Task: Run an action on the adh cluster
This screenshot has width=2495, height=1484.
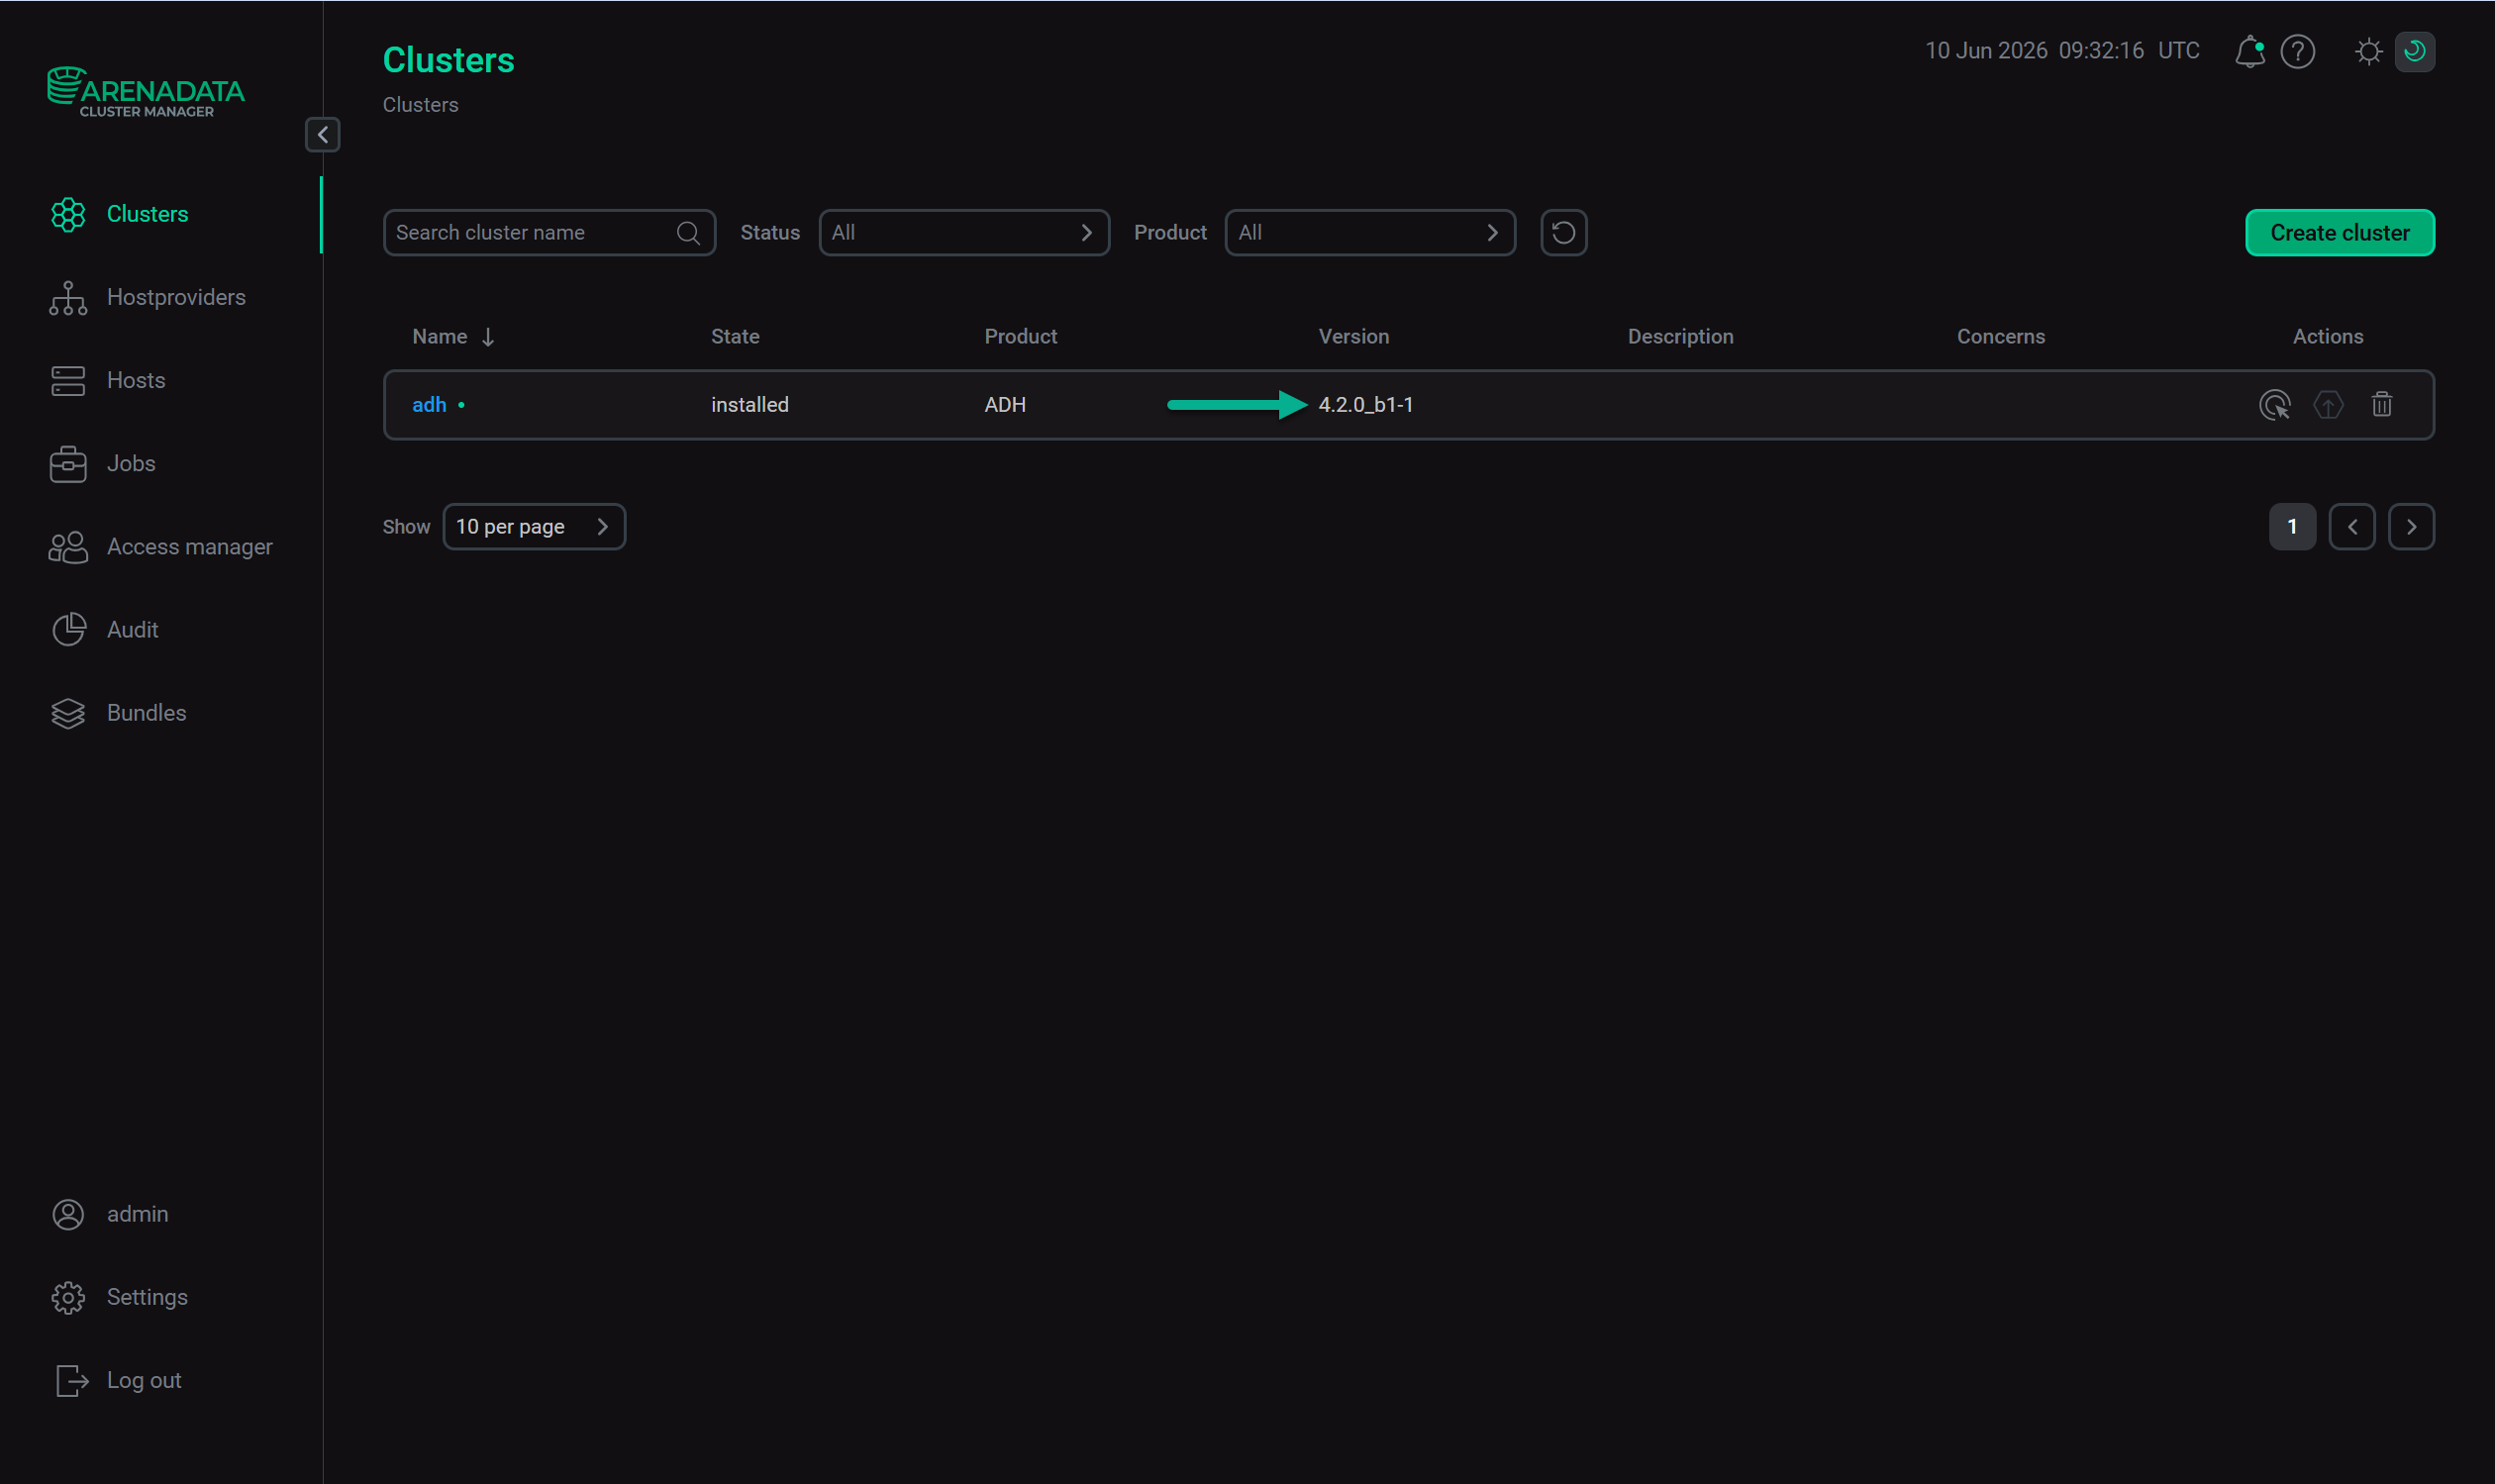Action: 2274,405
